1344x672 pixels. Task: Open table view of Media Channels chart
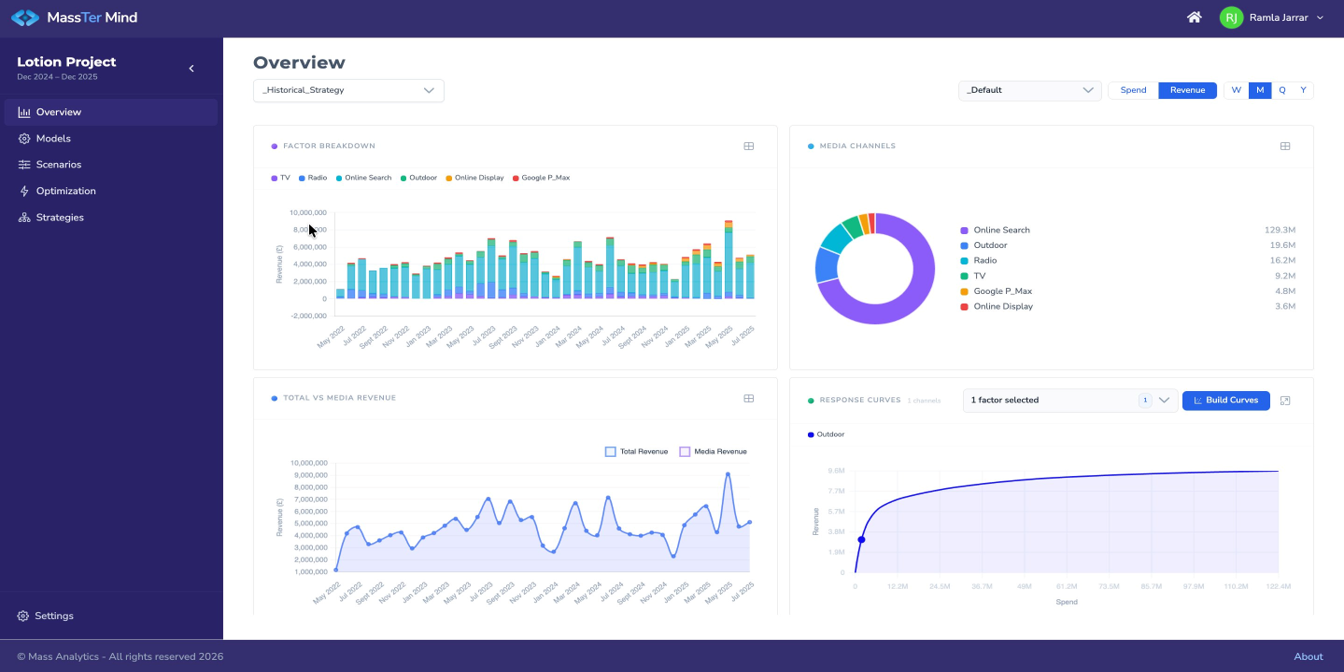1285,146
